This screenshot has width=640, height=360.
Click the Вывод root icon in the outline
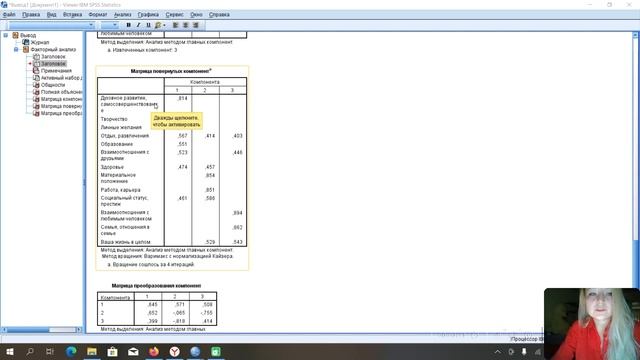coord(16,36)
